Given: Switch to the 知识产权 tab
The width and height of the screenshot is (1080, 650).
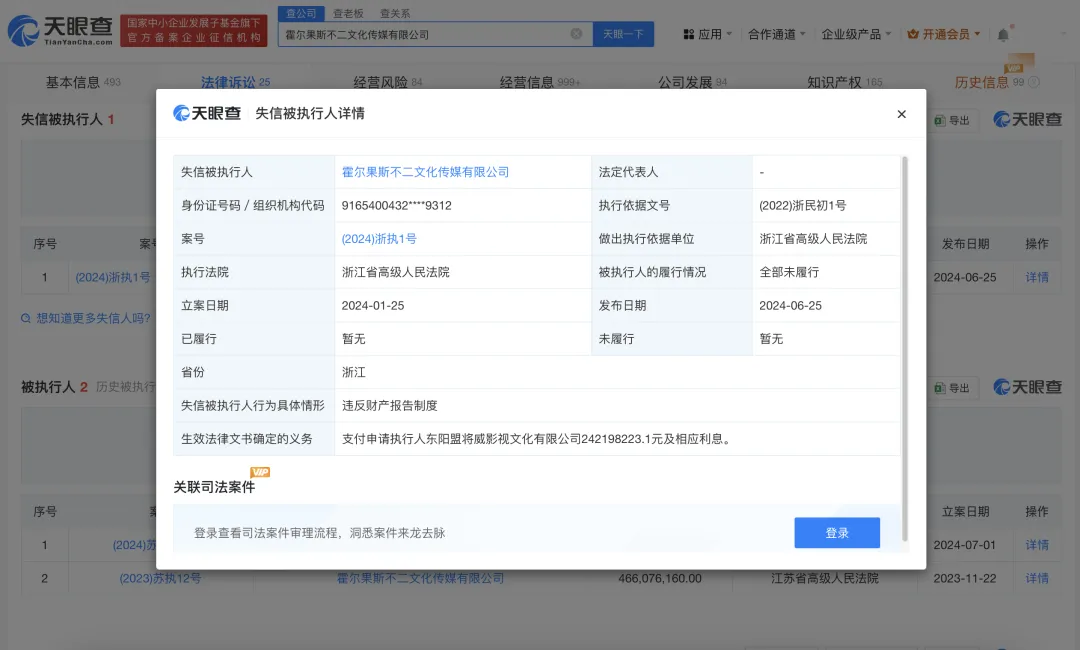Looking at the screenshot, I should point(844,82).
